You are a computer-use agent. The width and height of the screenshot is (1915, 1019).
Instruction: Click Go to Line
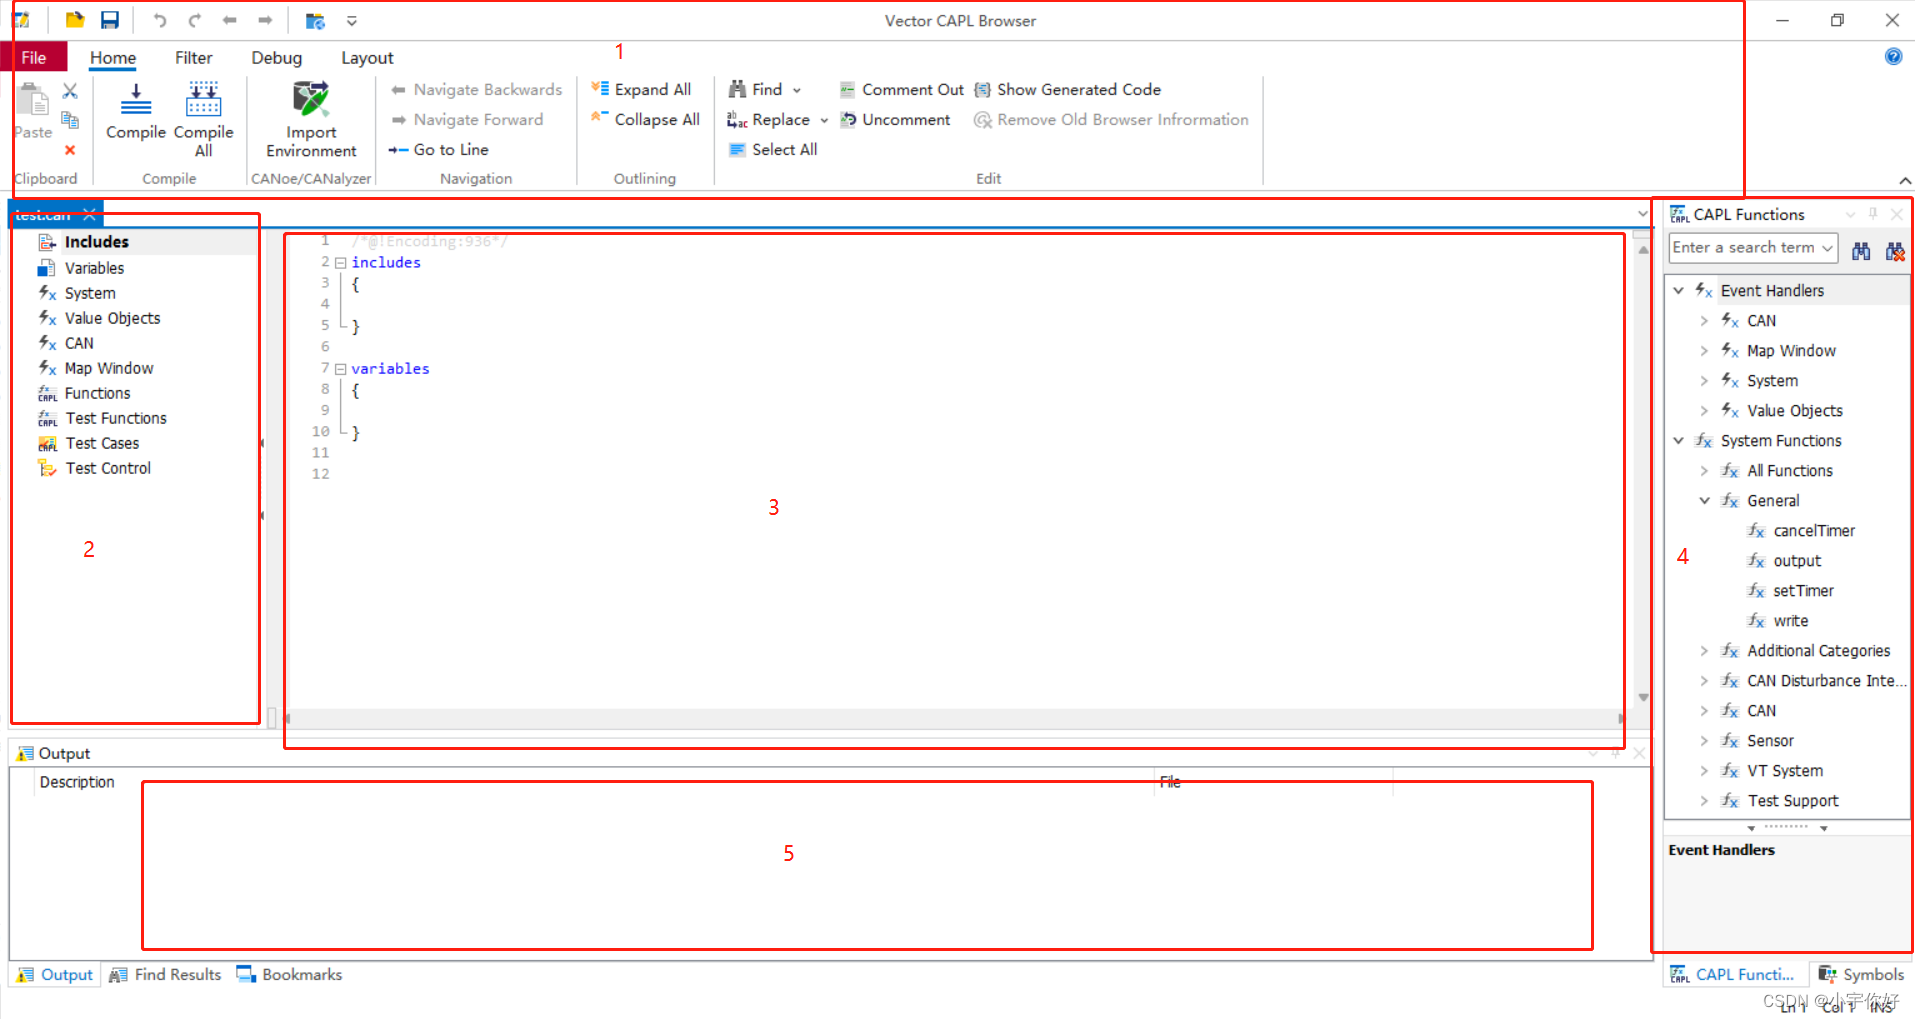pyautogui.click(x=439, y=149)
